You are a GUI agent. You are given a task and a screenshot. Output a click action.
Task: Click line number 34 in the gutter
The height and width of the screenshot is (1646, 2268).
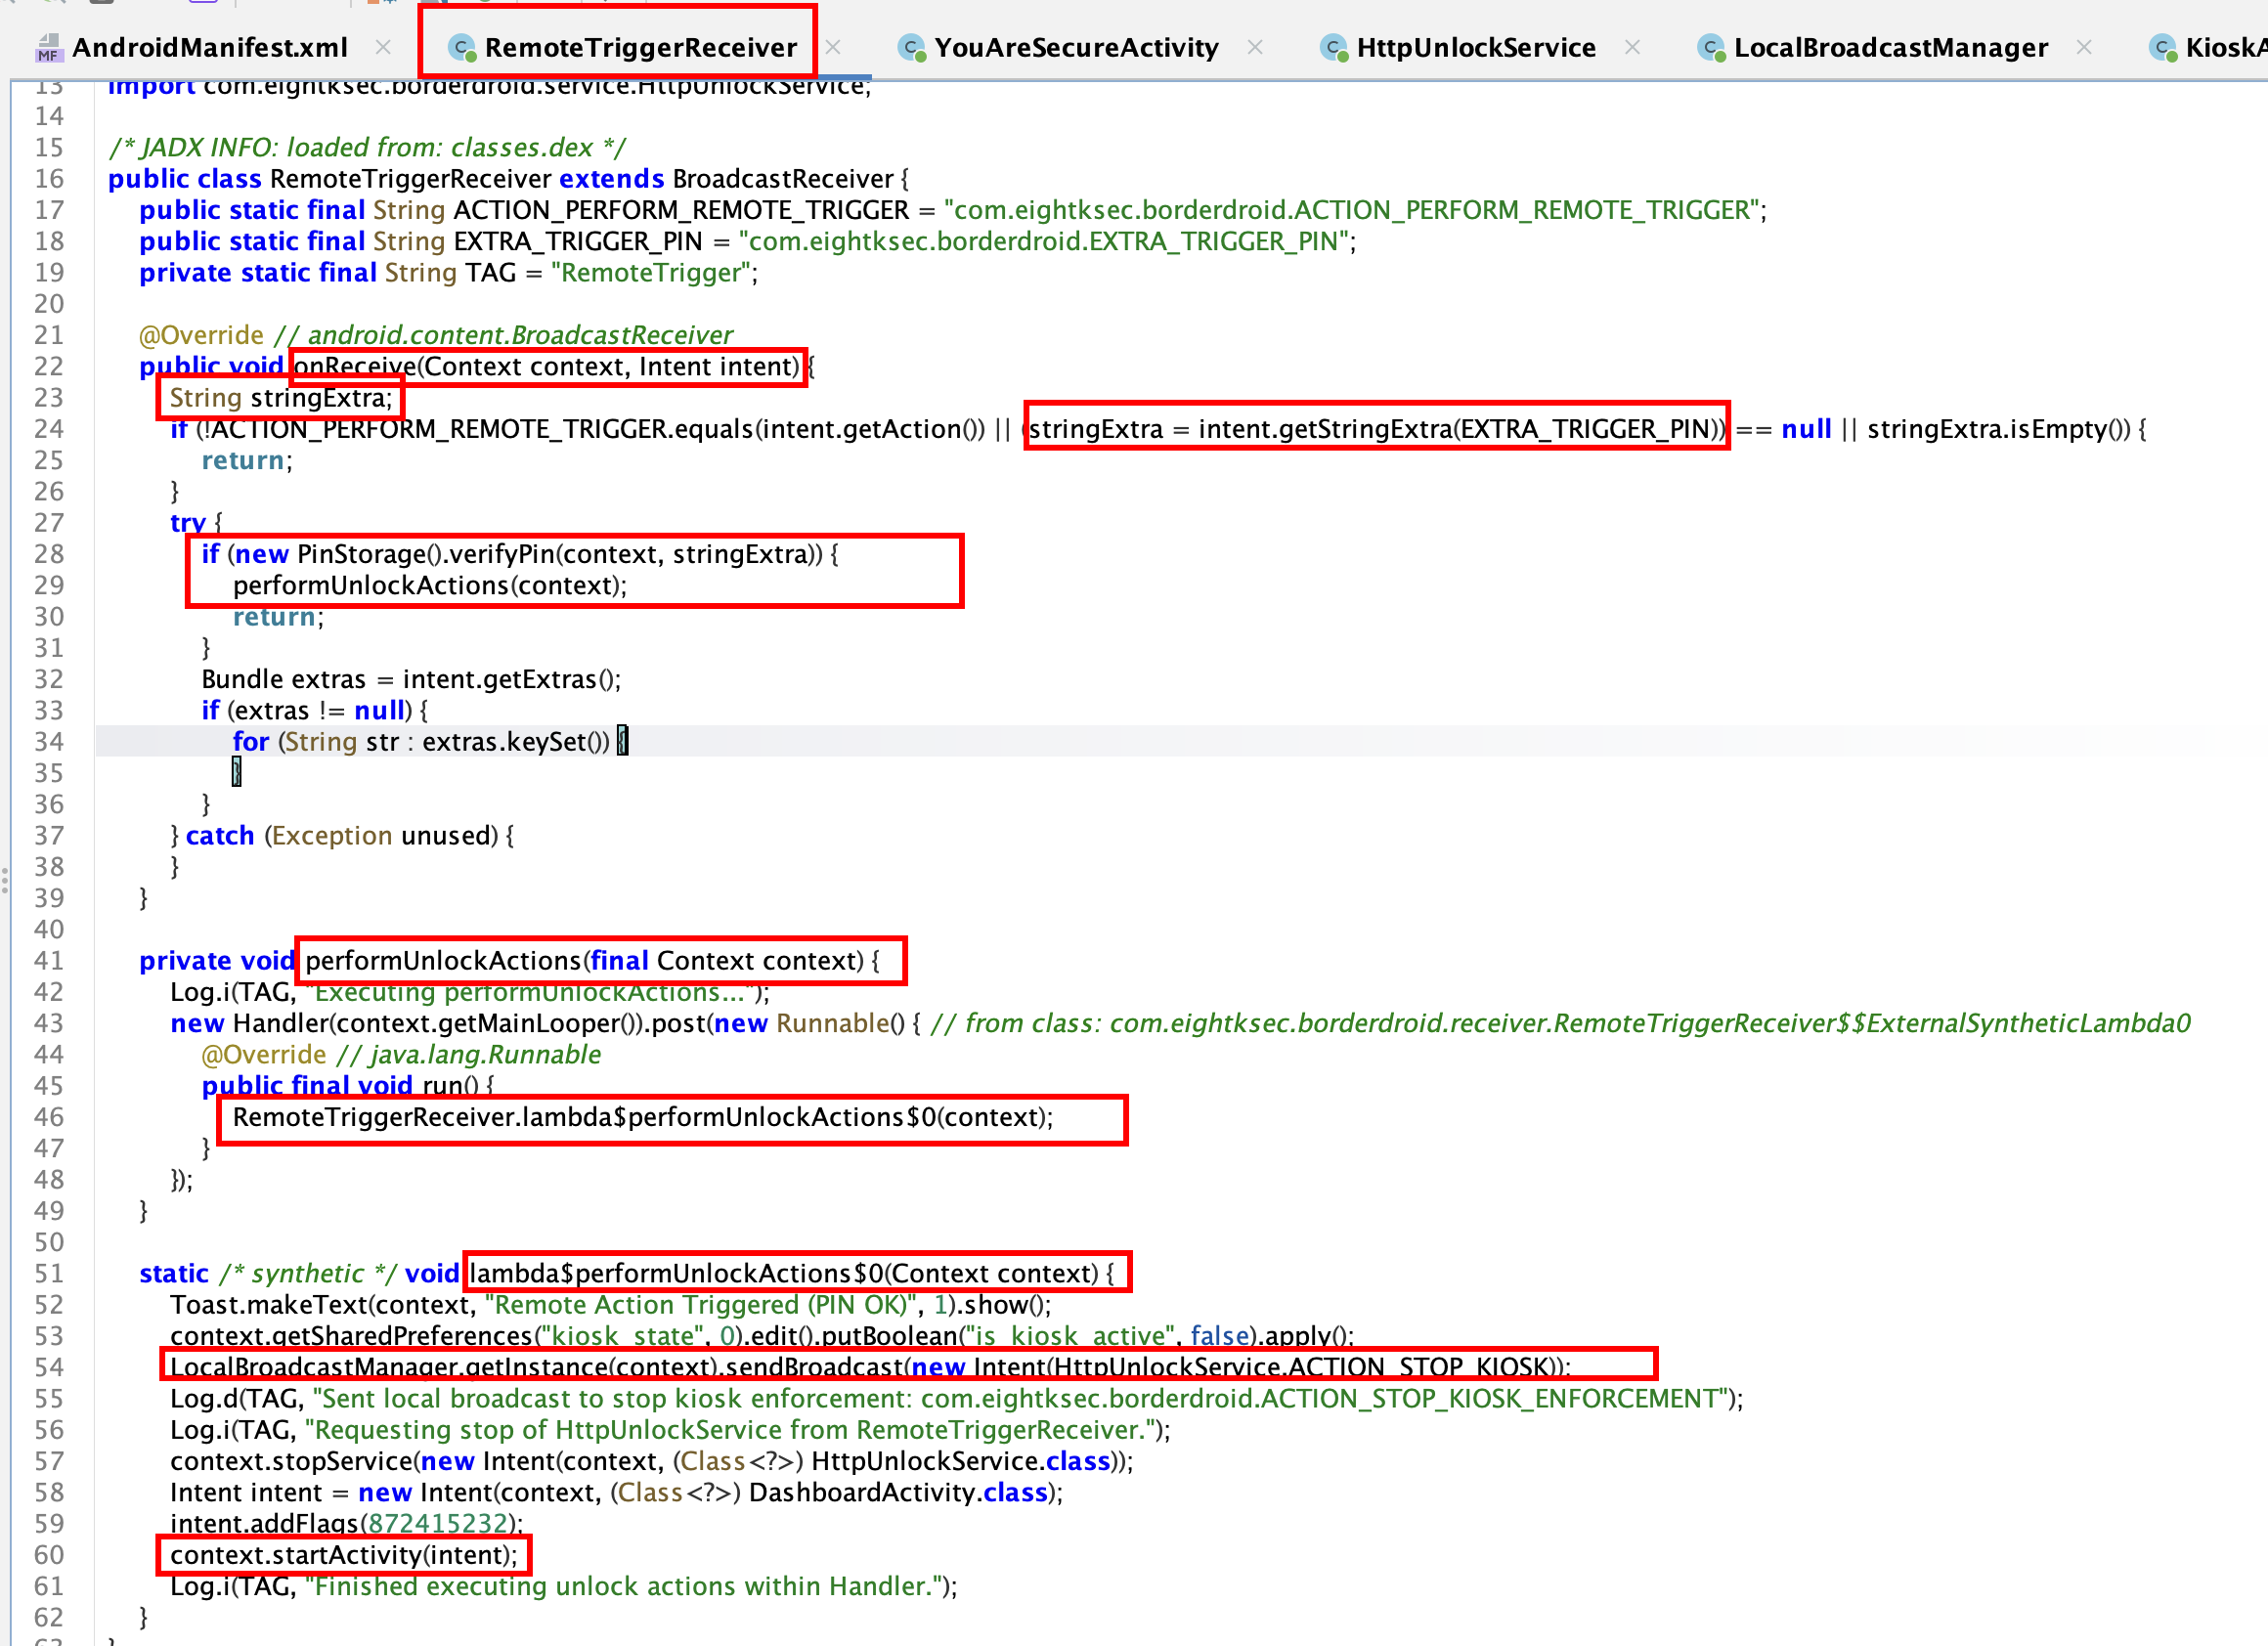[49, 742]
